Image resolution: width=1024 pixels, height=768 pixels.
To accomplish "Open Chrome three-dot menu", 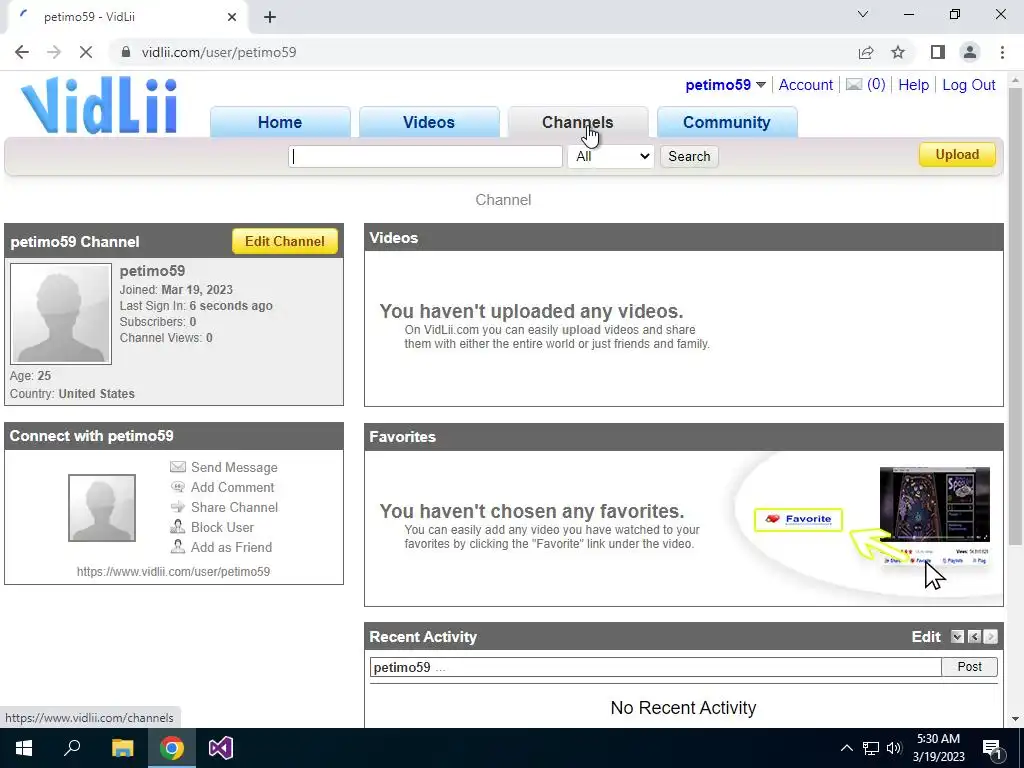I will (1002, 52).
